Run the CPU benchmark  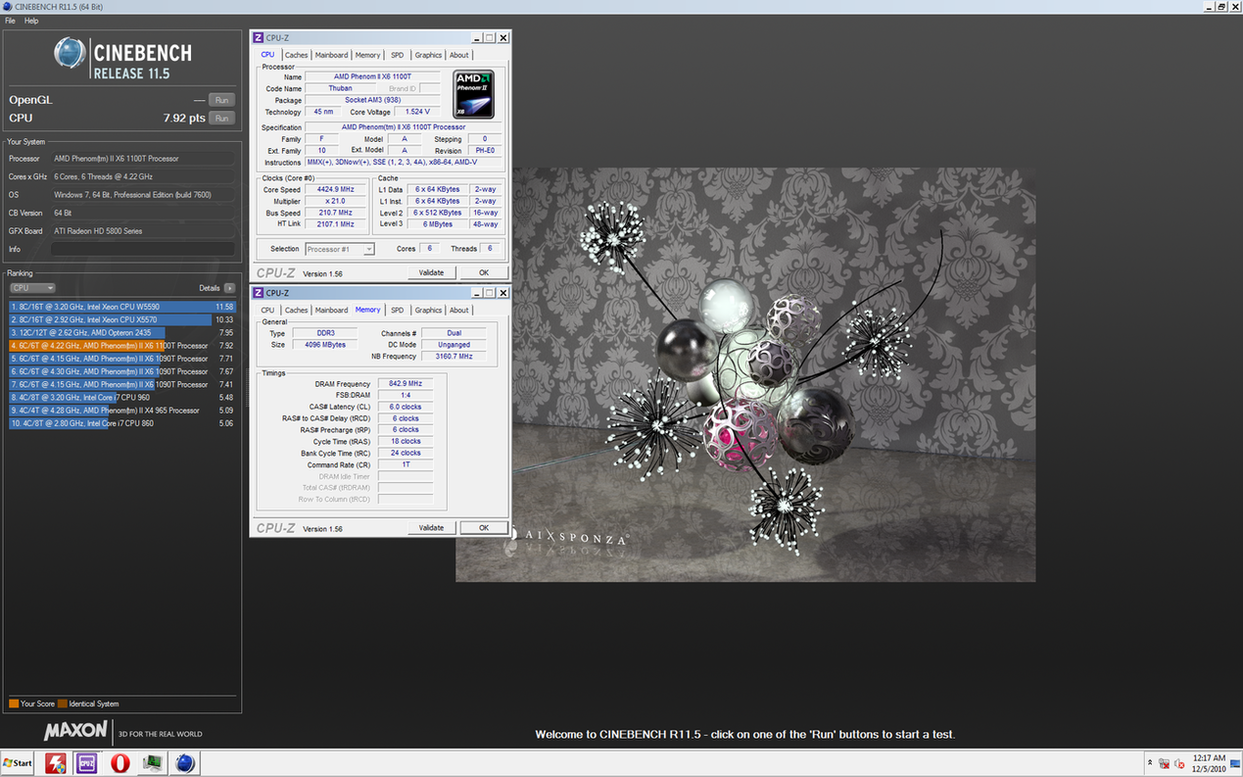tap(222, 118)
